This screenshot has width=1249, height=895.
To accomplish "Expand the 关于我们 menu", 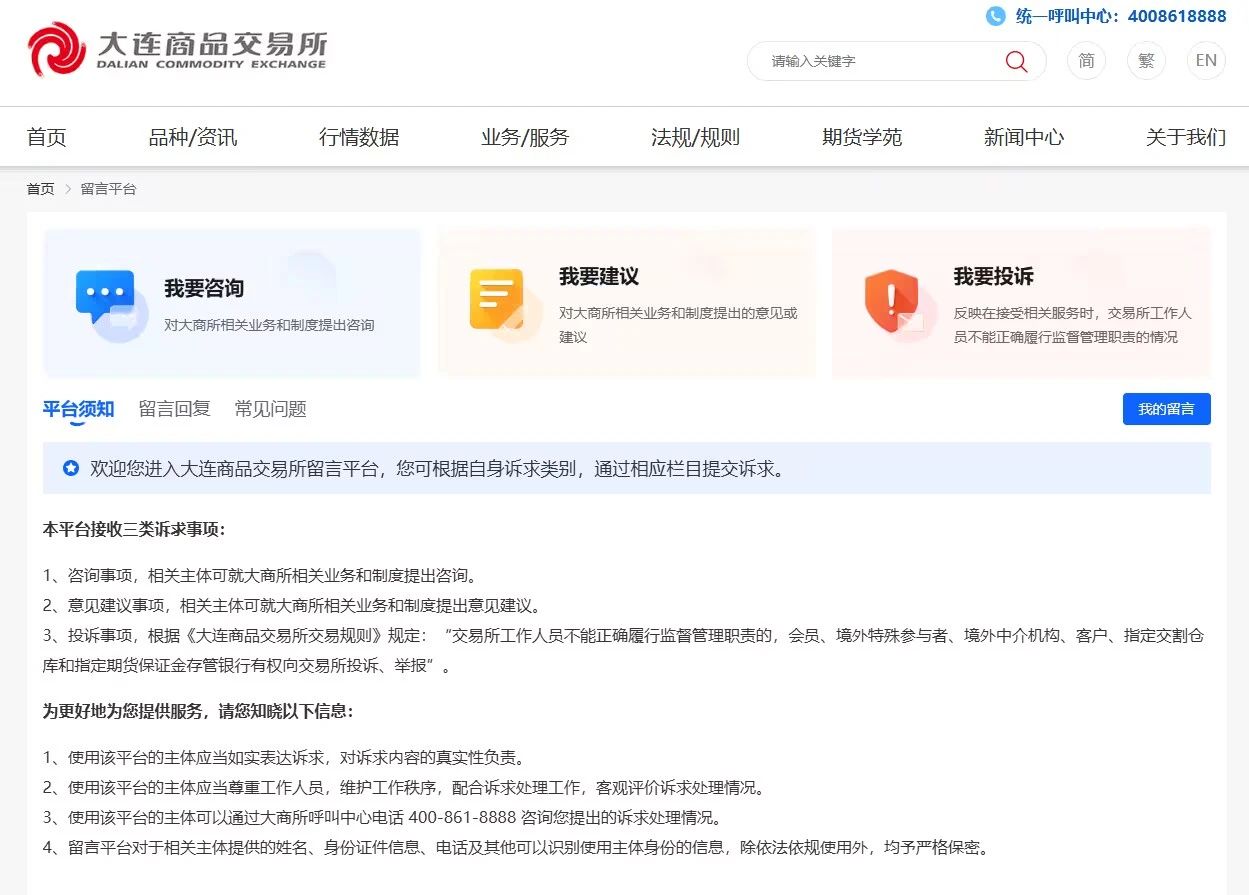I will 1185,138.
